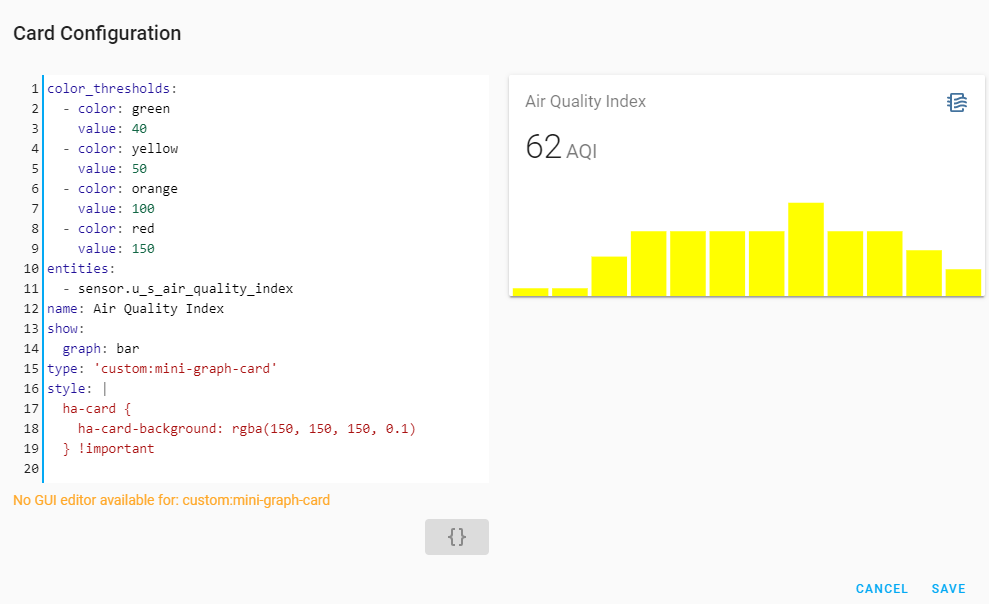This screenshot has width=989, height=604.
Task: Click the yellow color value on line 4
Action: [x=155, y=148]
